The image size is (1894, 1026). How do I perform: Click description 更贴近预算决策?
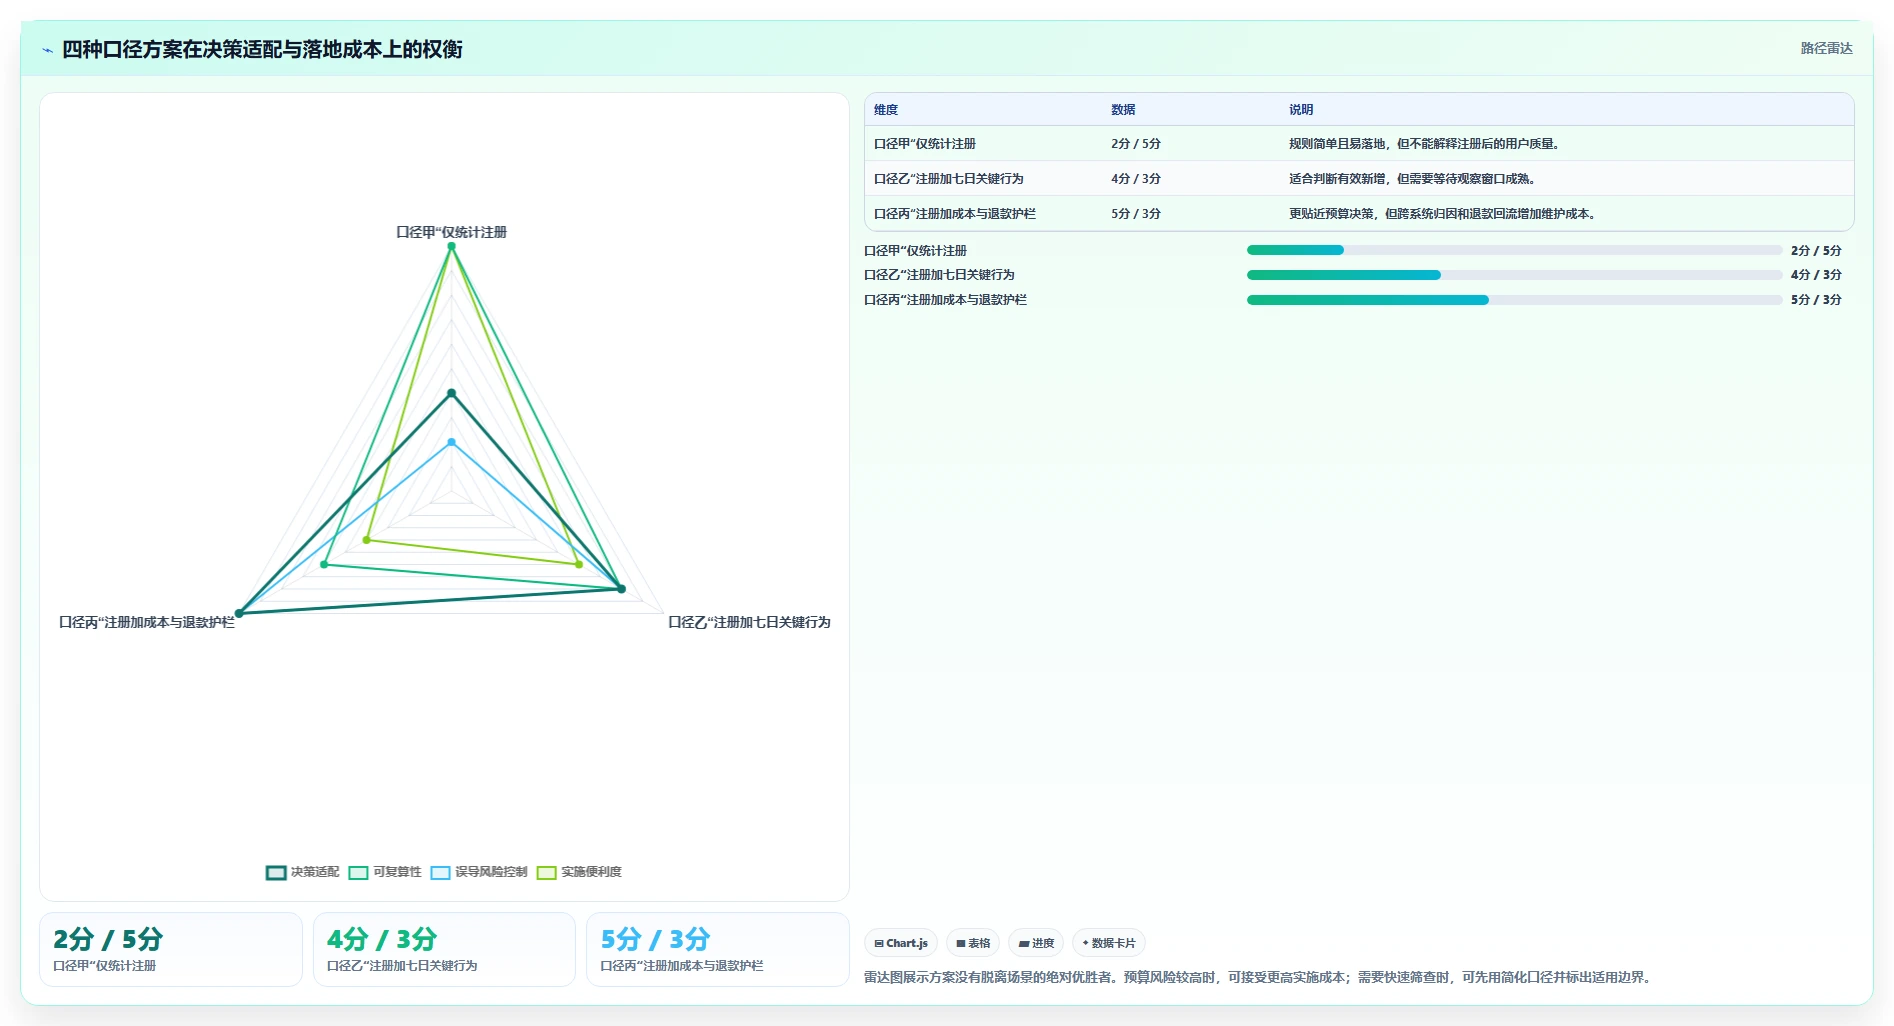click(x=1443, y=214)
